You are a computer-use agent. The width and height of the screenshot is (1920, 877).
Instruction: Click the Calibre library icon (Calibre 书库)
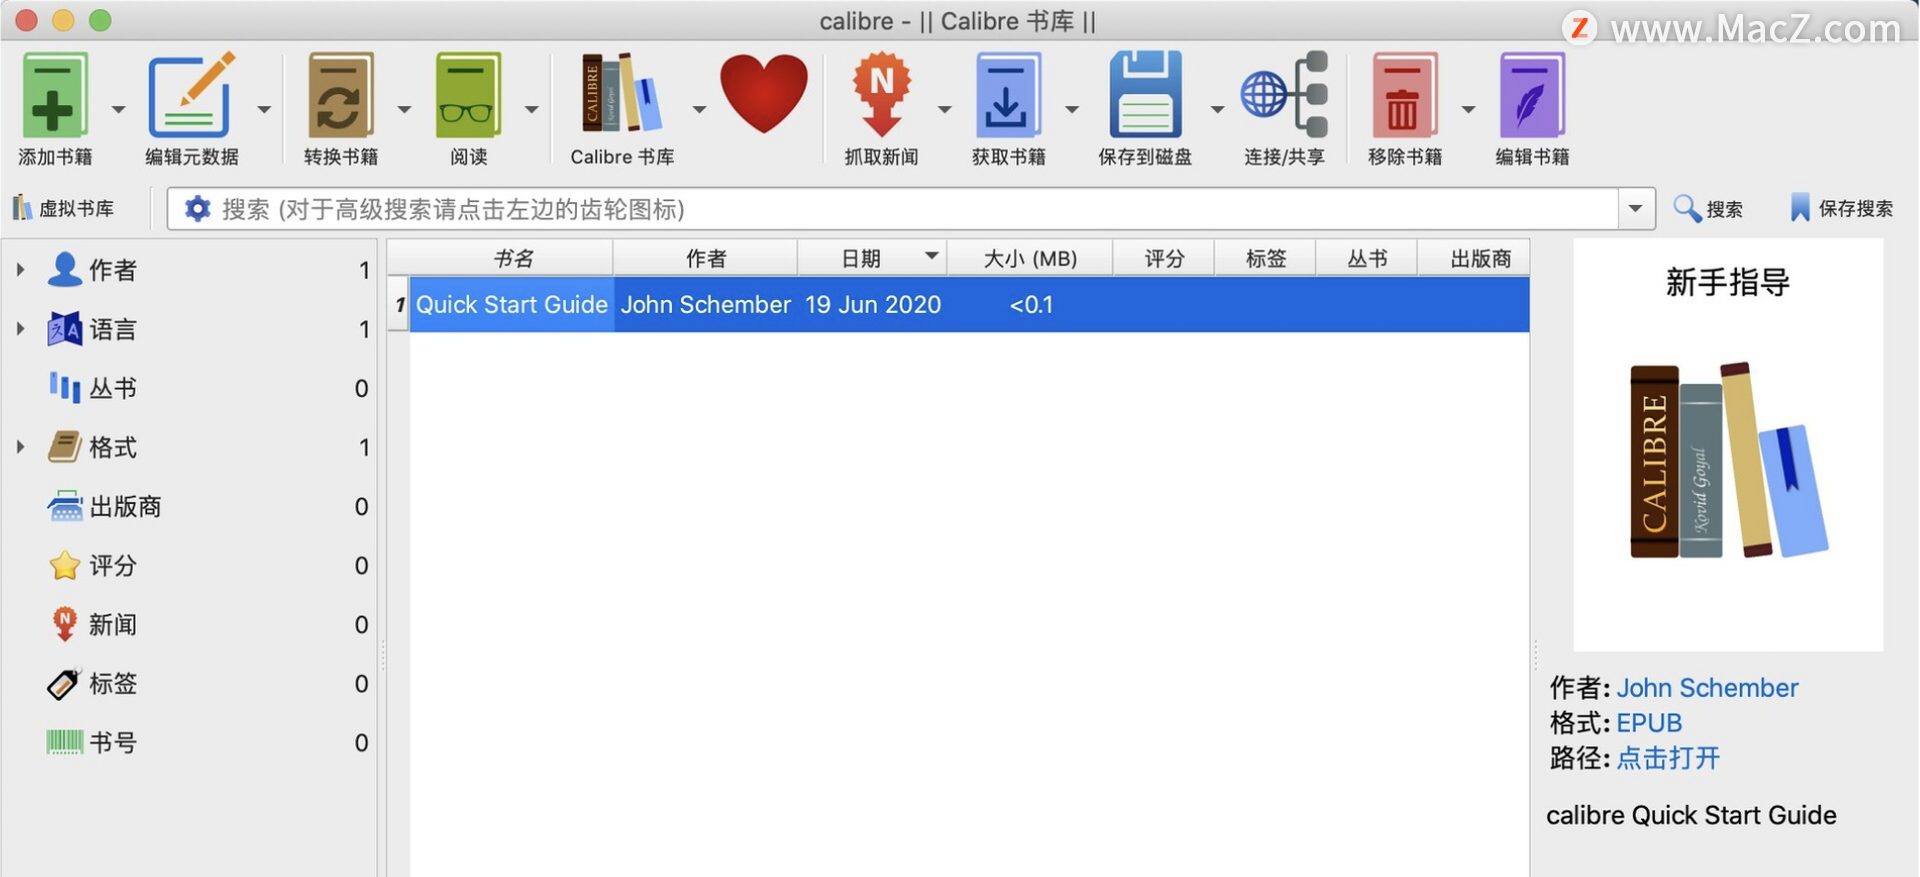622,93
